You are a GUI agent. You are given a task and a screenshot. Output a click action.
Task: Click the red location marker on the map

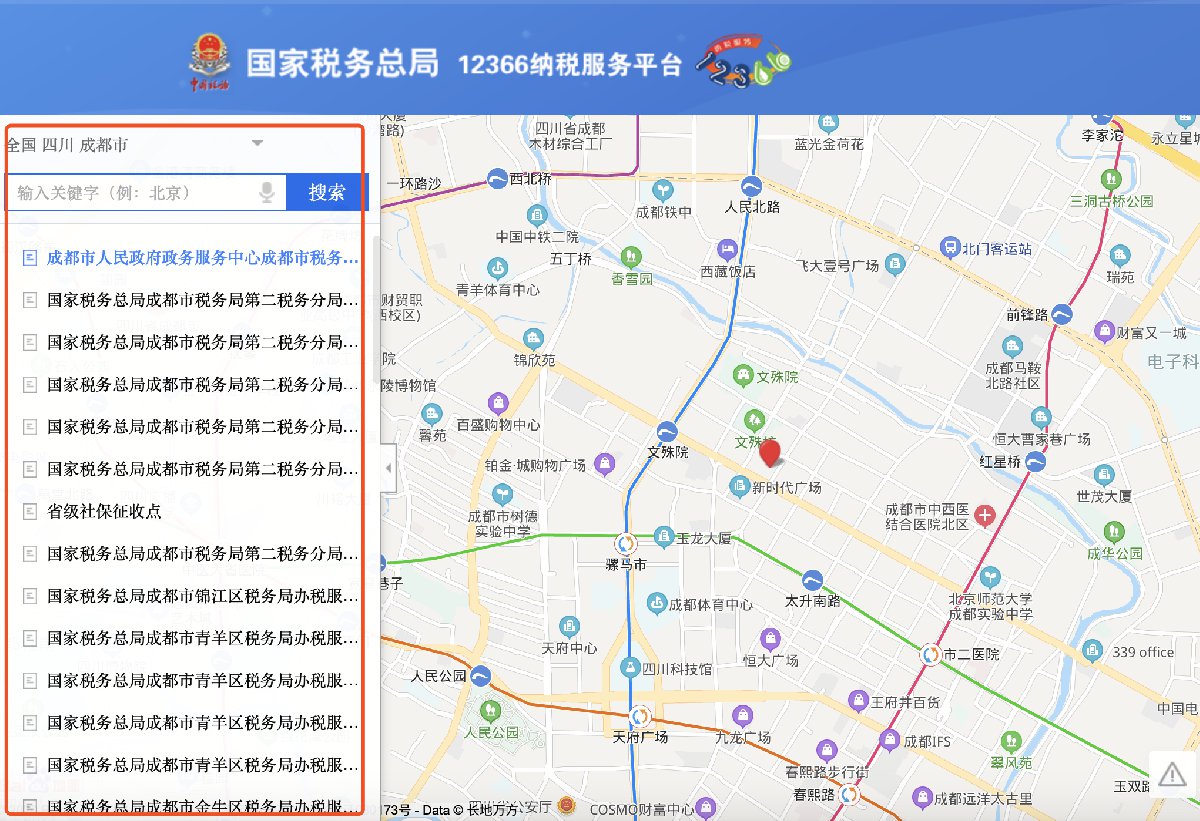pos(770,453)
